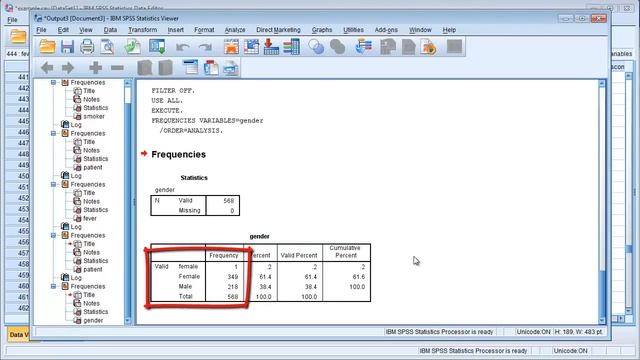Click the Collapse minus icon in outline toolbar

pyautogui.click(x=118, y=68)
